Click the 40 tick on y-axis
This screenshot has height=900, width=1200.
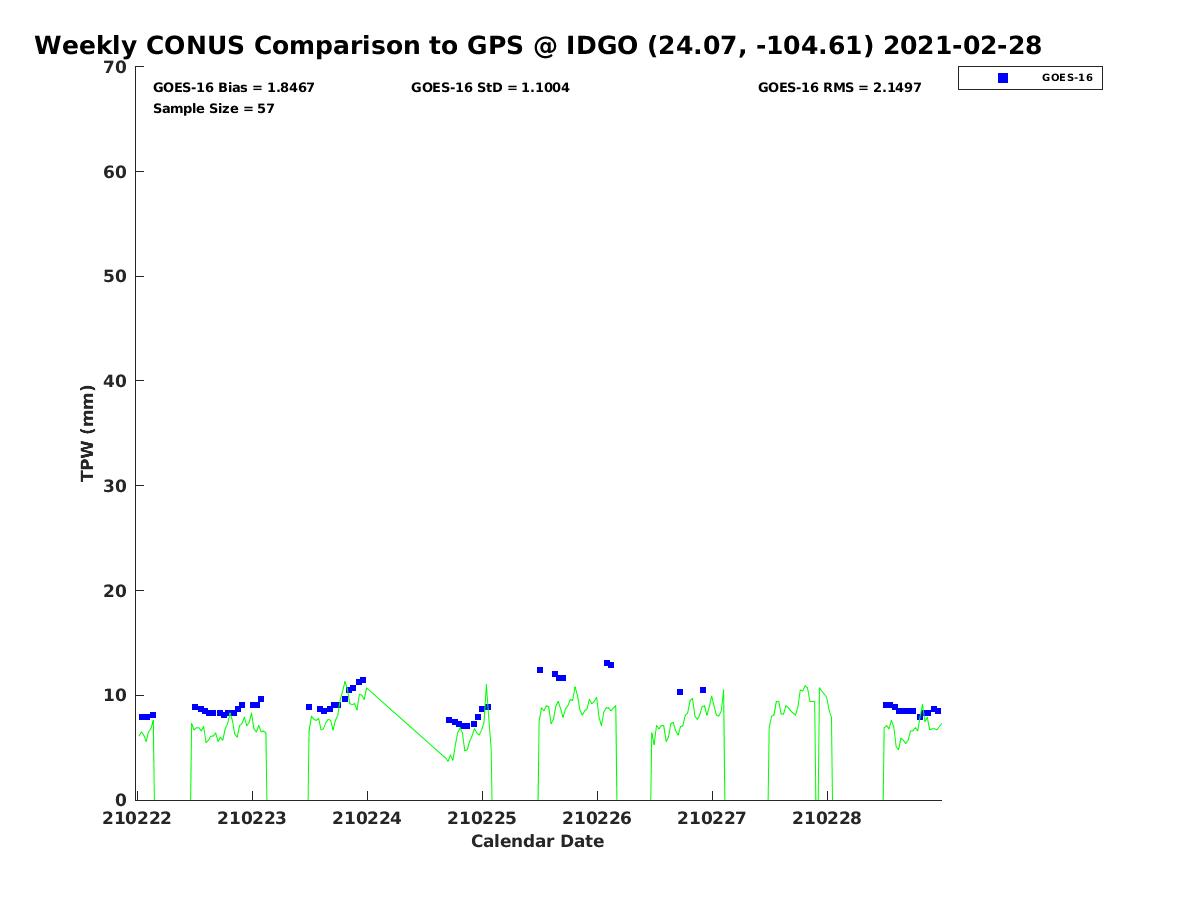point(116,381)
